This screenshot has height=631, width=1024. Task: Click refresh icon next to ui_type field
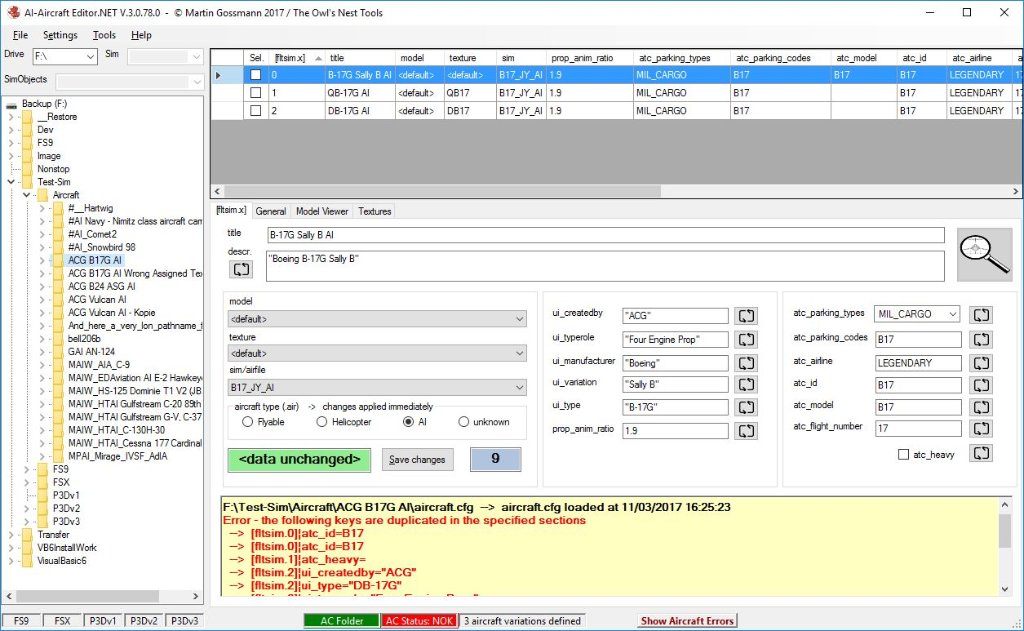click(746, 408)
